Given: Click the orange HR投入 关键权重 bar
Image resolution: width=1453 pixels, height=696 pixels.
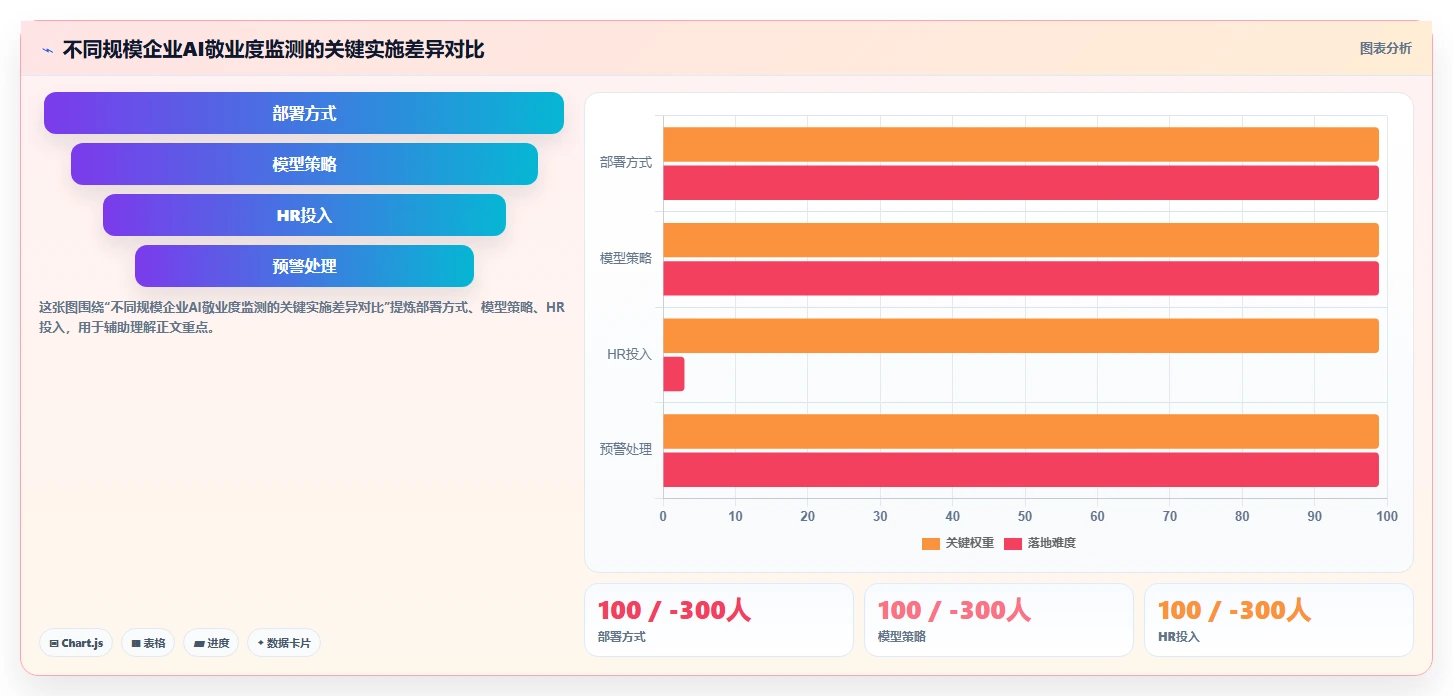Looking at the screenshot, I should pos(1021,336).
